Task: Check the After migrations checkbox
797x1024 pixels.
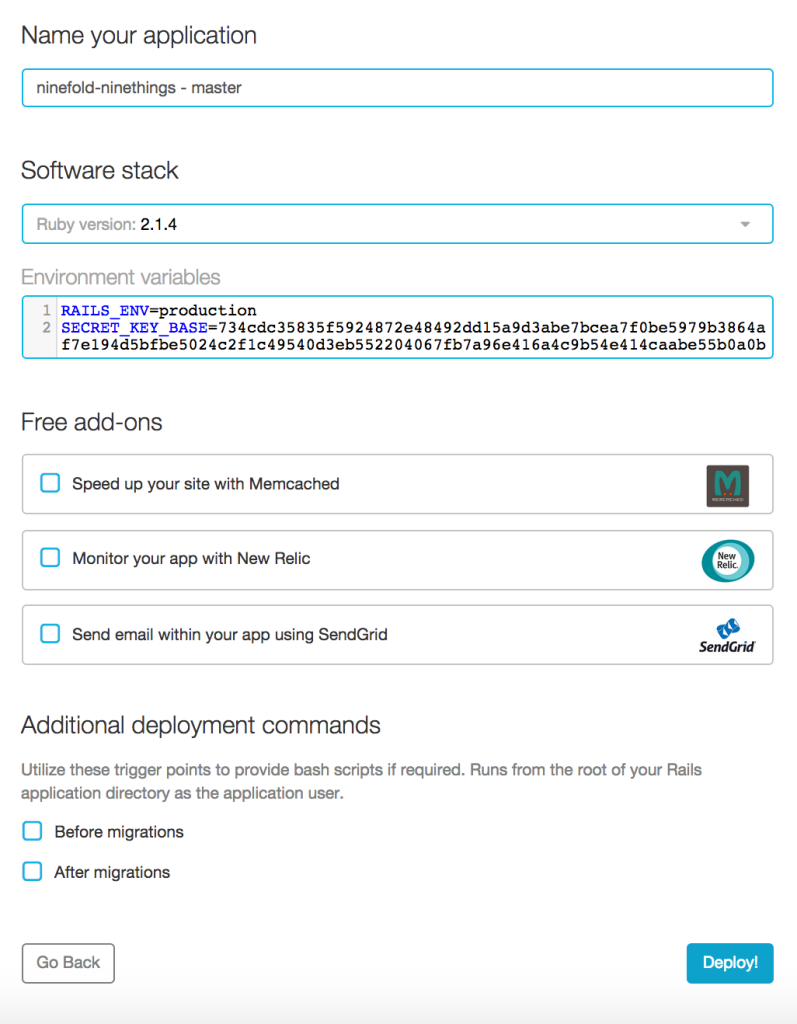Action: click(x=33, y=871)
